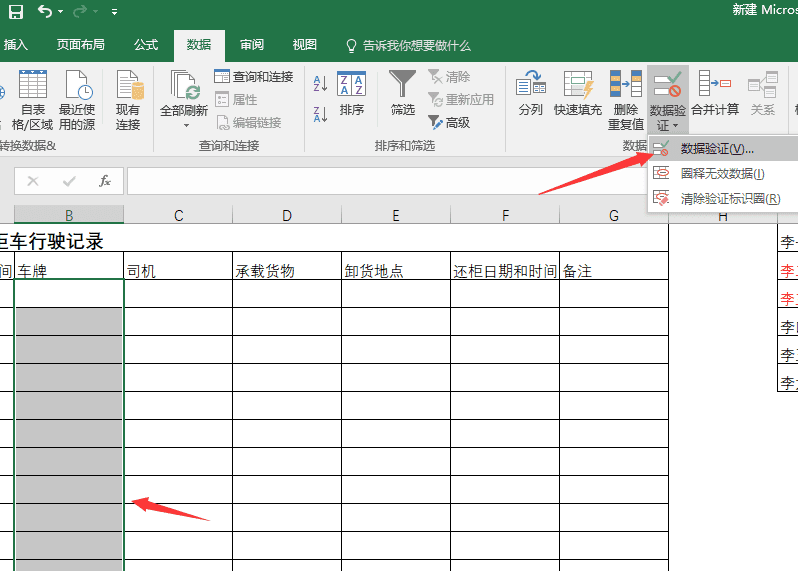
Task: Customize the Quick Access Toolbar dropdown
Action: [x=115, y=12]
